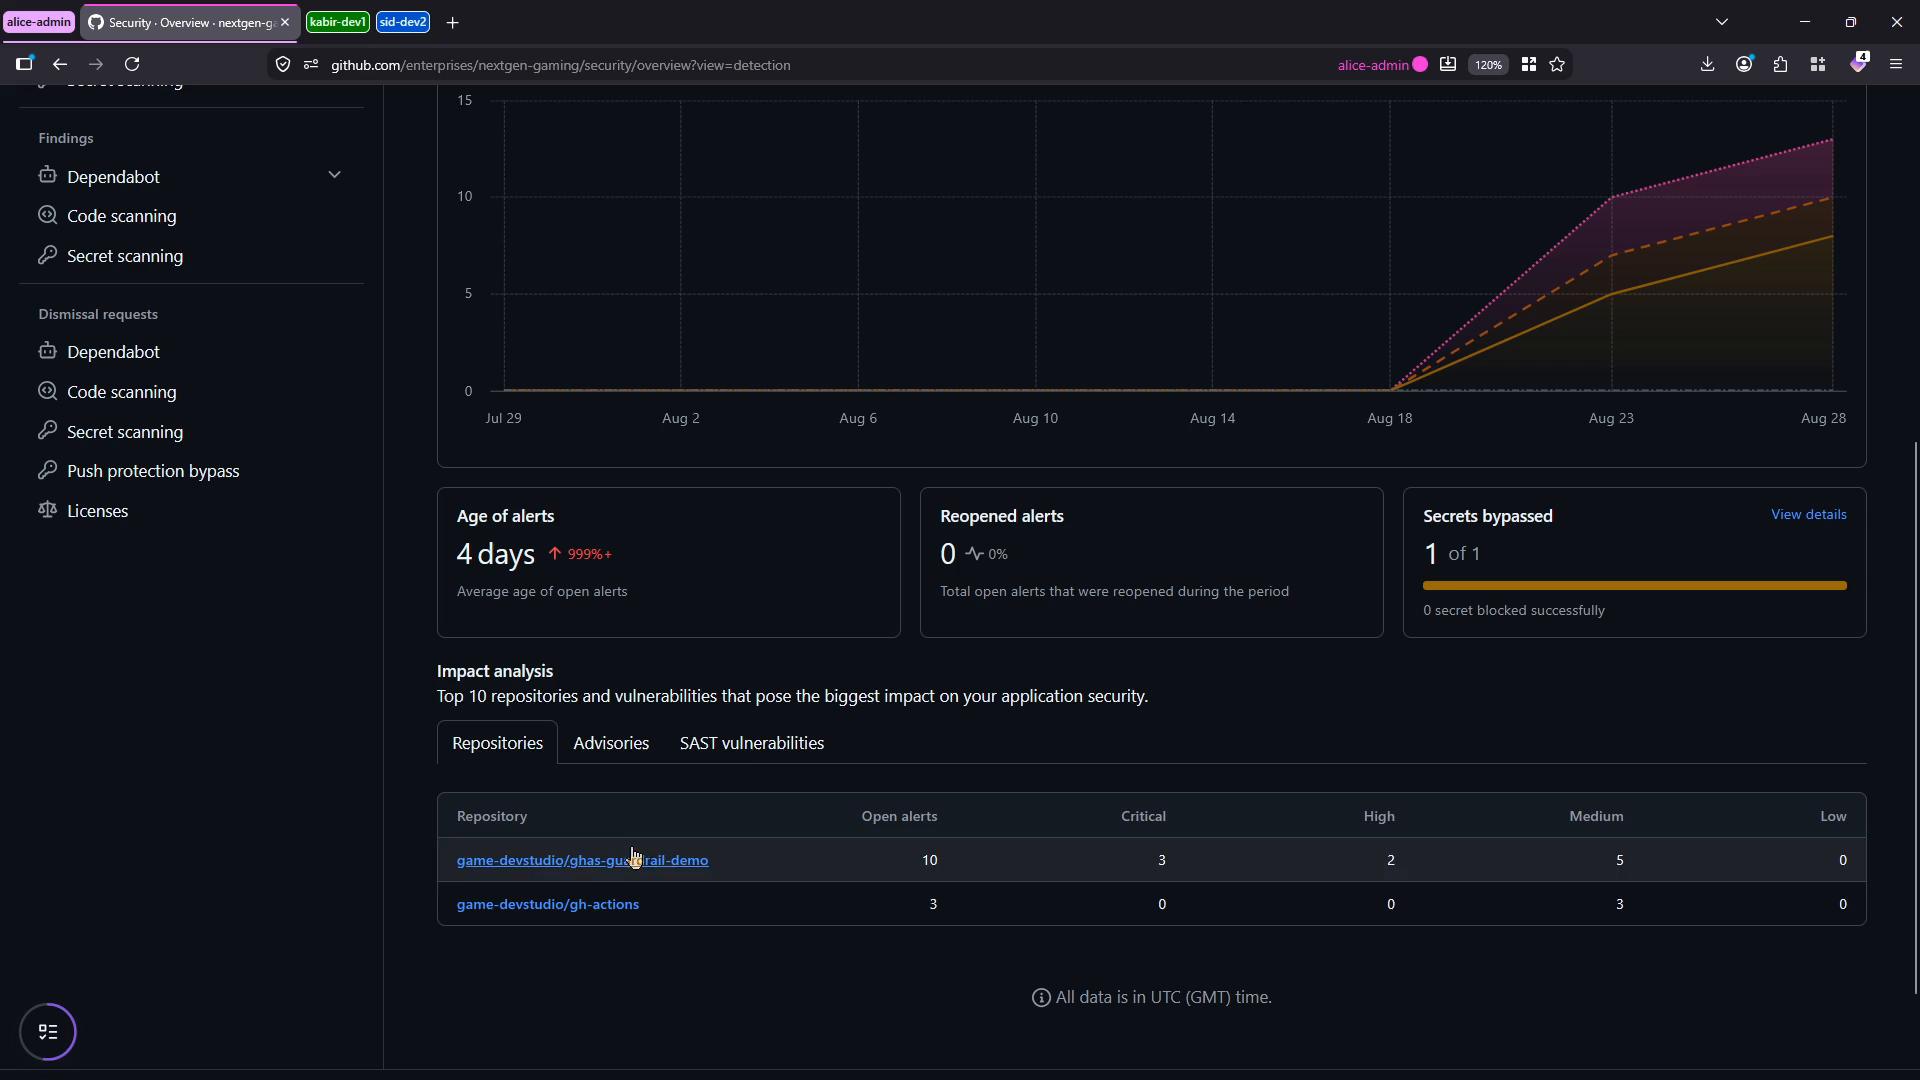Open game-devstudio/ghas-guardrail-demo repository link

pyautogui.click(x=582, y=860)
